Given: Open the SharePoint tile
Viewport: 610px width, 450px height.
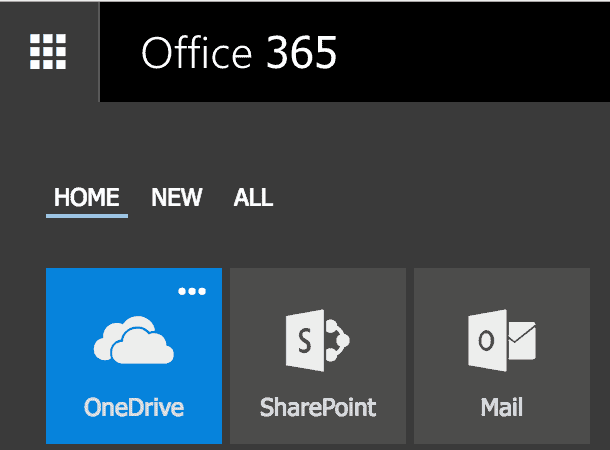Looking at the screenshot, I should click(318, 355).
